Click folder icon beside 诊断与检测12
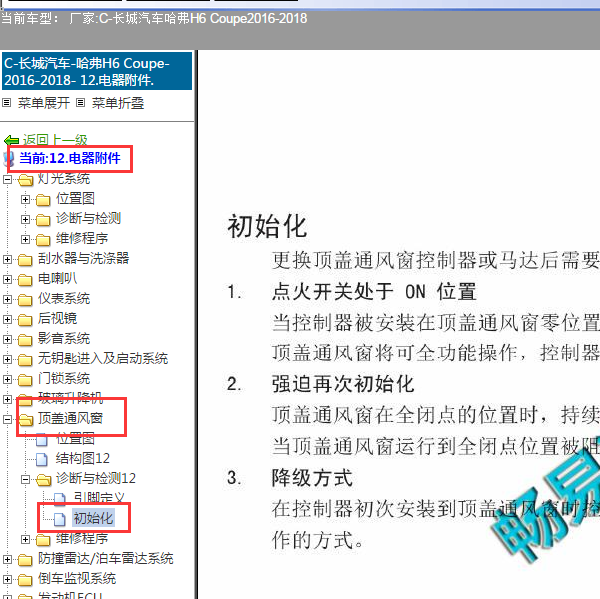 (x=43, y=480)
